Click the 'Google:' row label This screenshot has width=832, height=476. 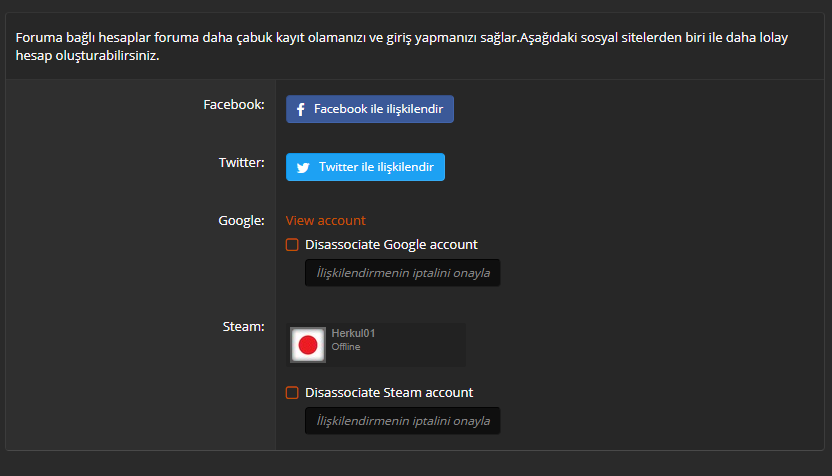click(x=241, y=220)
